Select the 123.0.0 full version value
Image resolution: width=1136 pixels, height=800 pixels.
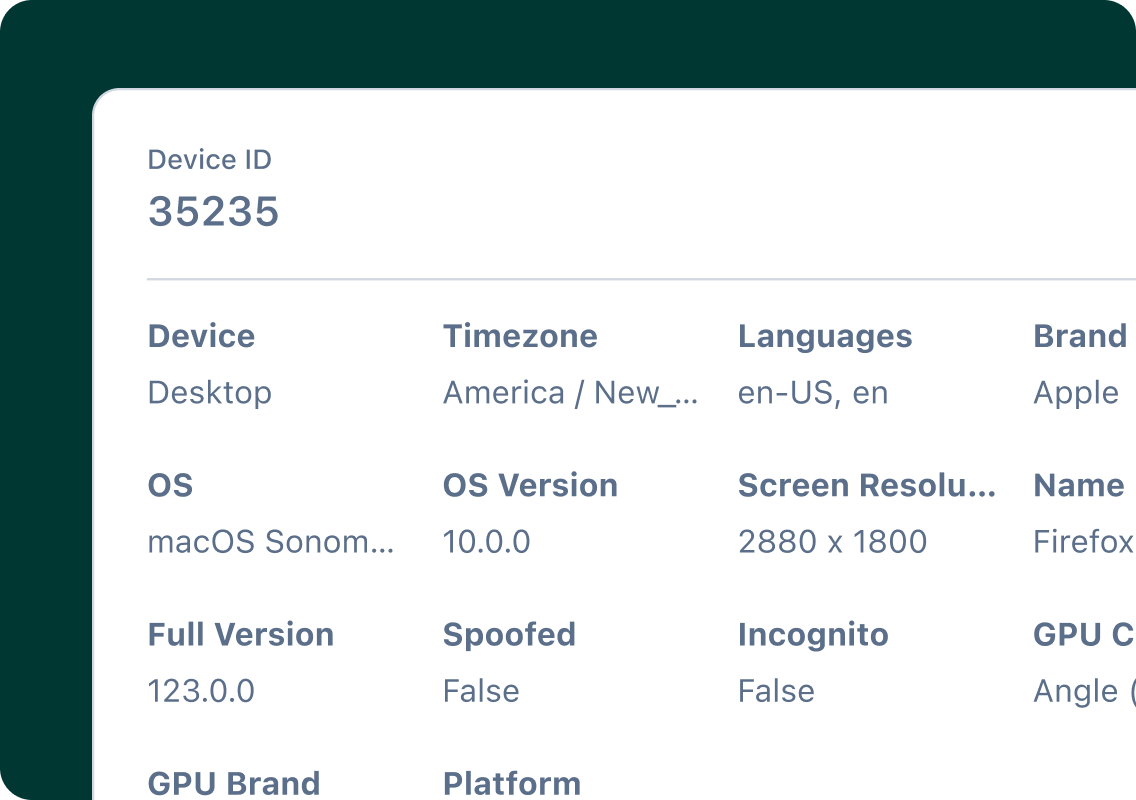coord(201,691)
